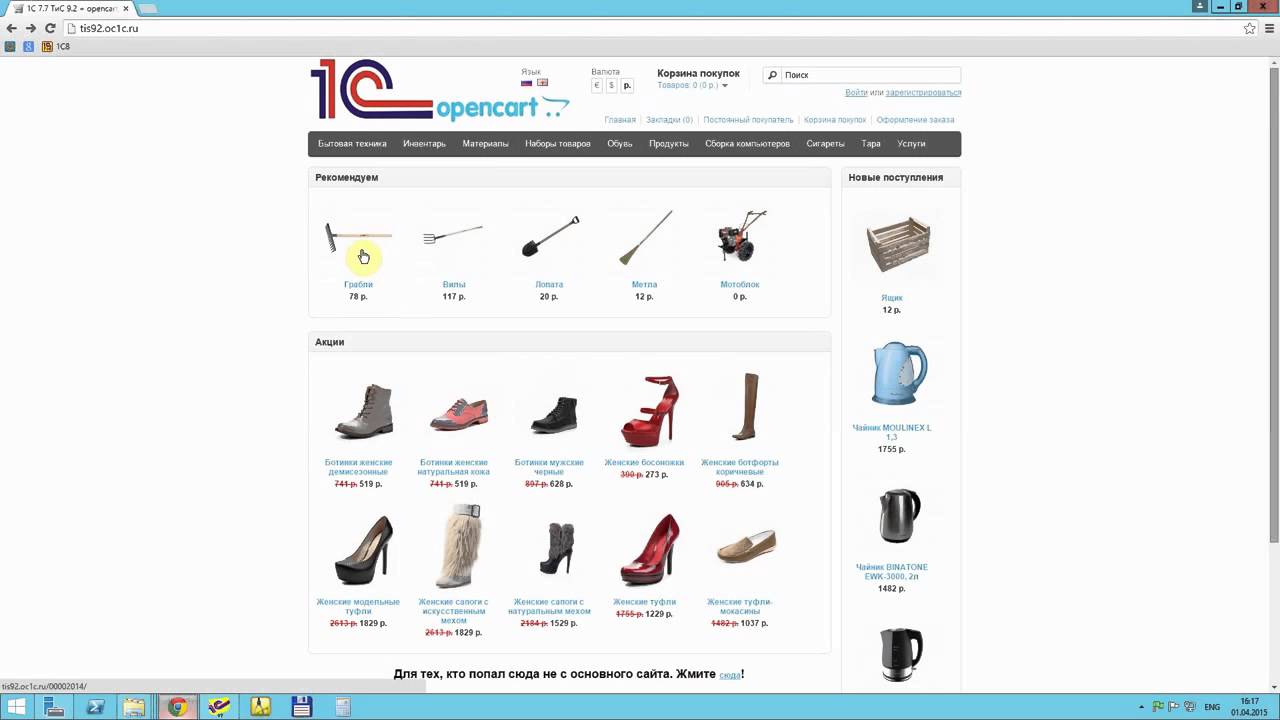Select the English flag language icon
The image size is (1280, 720).
pyautogui.click(x=543, y=83)
